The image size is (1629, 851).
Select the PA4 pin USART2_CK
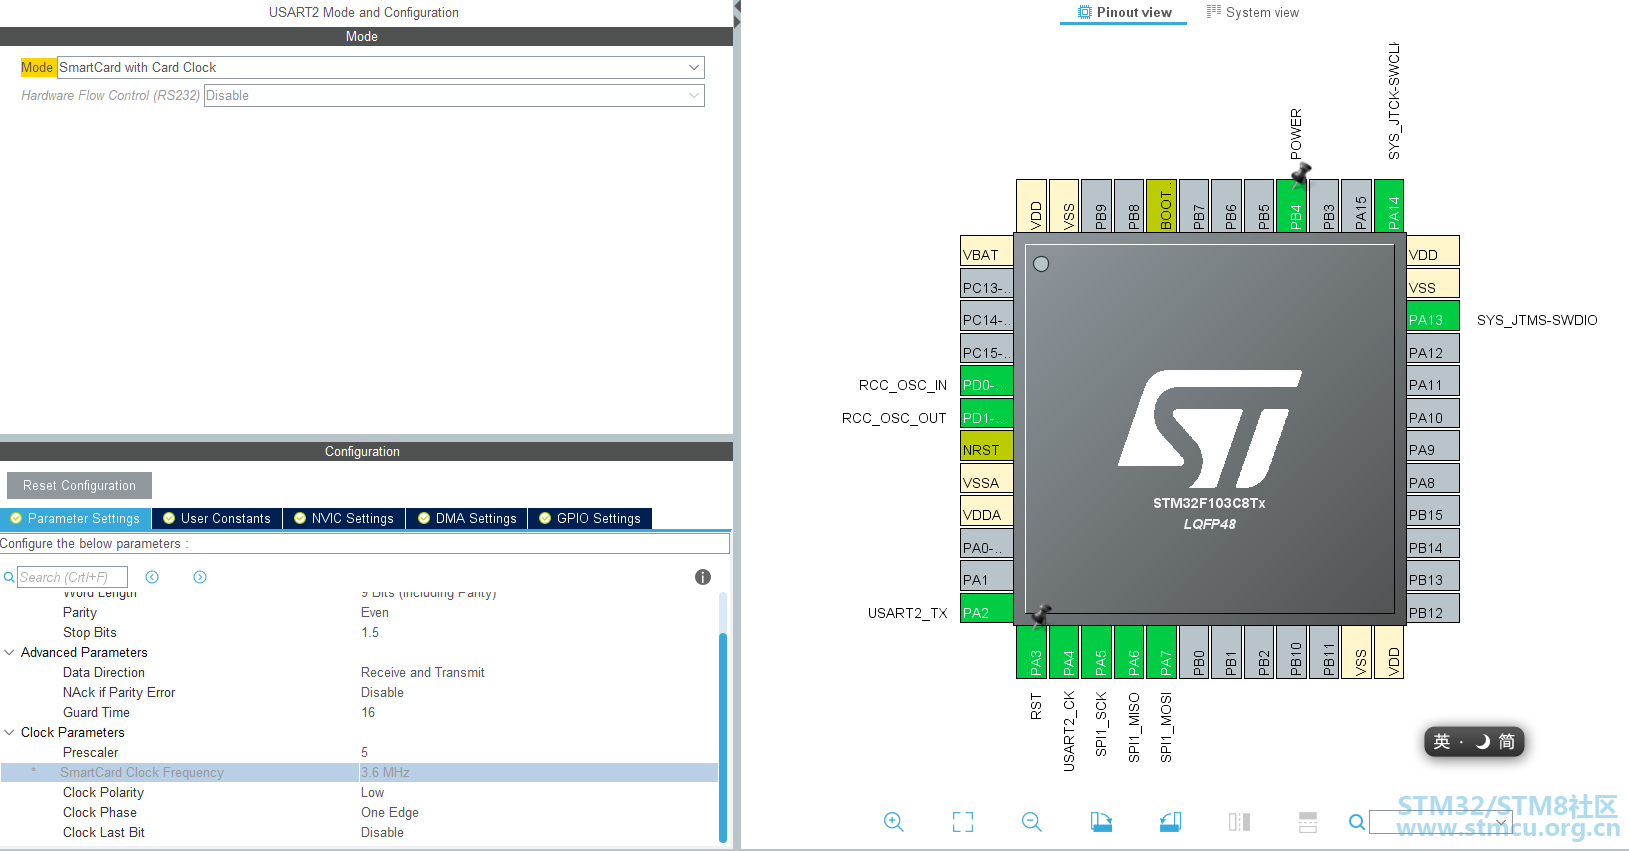(1064, 652)
